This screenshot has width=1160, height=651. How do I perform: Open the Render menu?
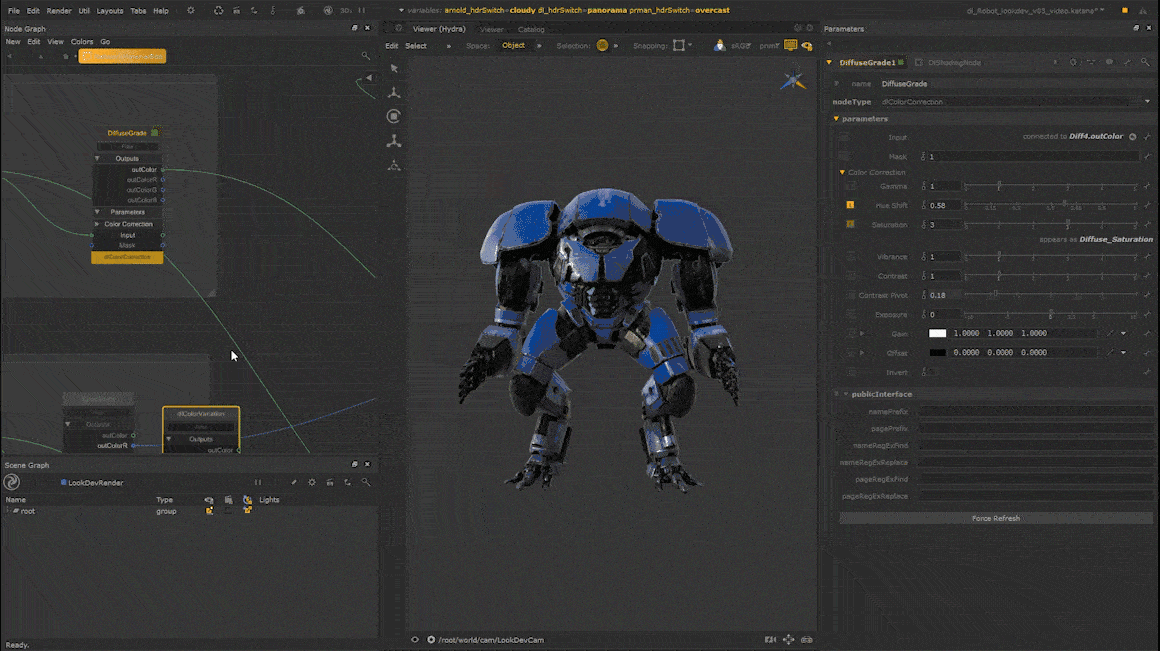[x=59, y=10]
